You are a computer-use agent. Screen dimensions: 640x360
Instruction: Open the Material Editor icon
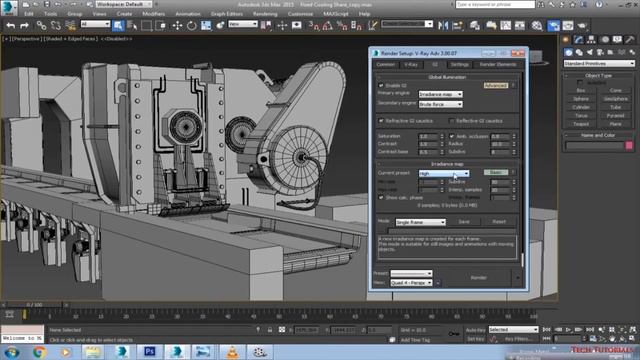click(537, 25)
